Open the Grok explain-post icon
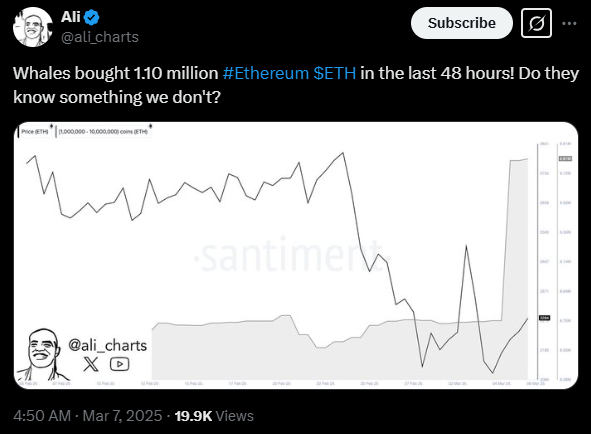This screenshot has height=434, width=591. [536, 23]
